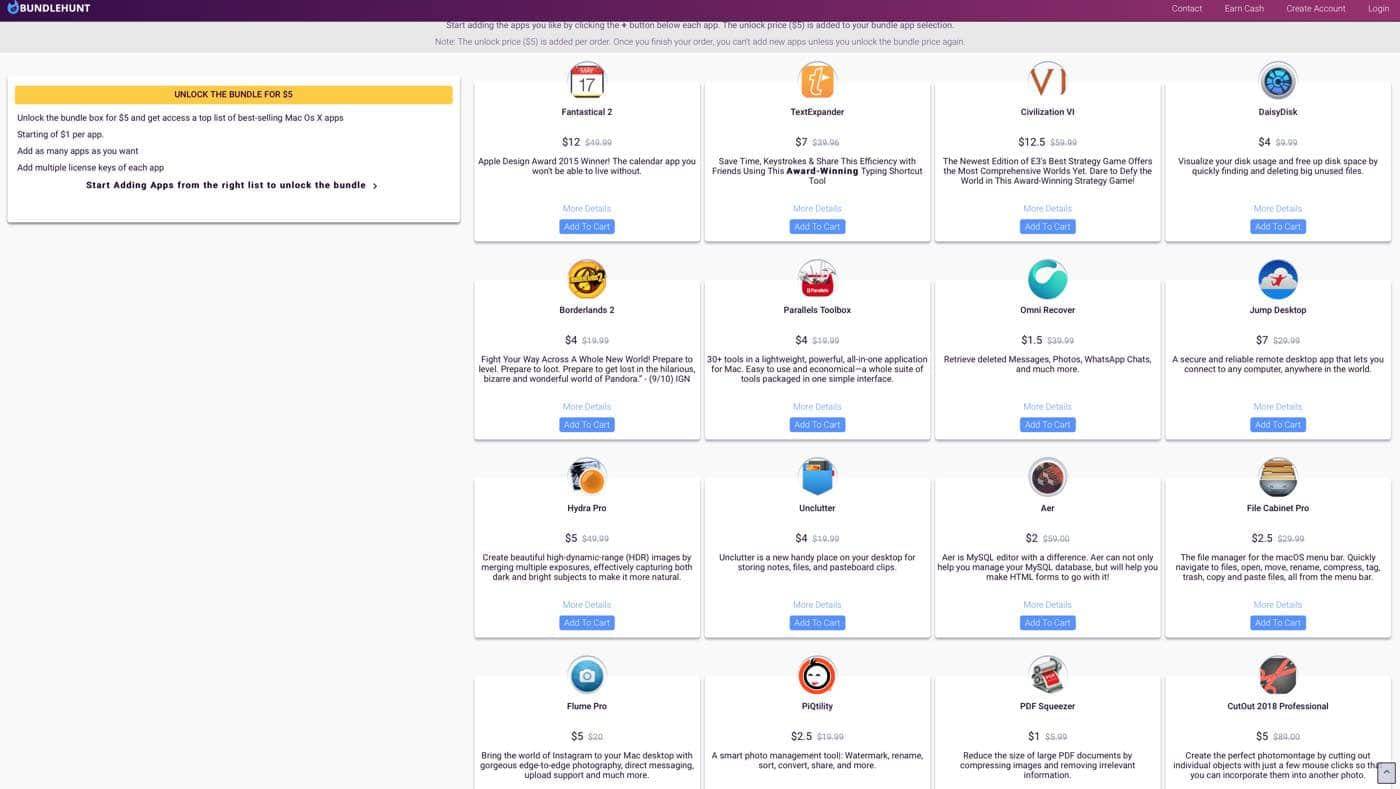
Task: Click the Jump Desktop icon
Action: pos(1278,279)
